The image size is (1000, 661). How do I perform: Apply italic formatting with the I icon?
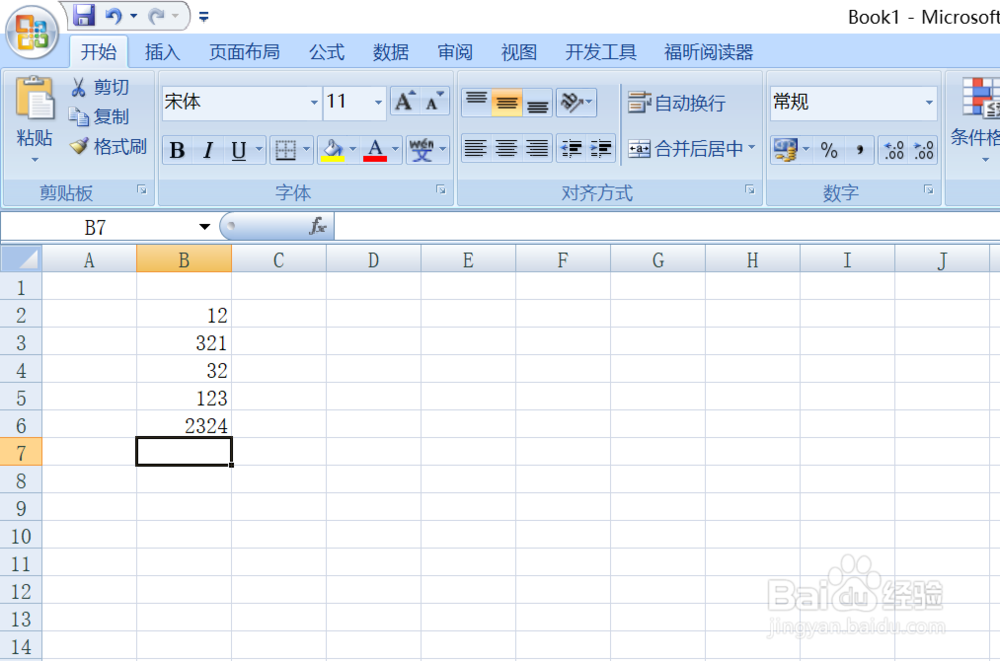pyautogui.click(x=210, y=149)
